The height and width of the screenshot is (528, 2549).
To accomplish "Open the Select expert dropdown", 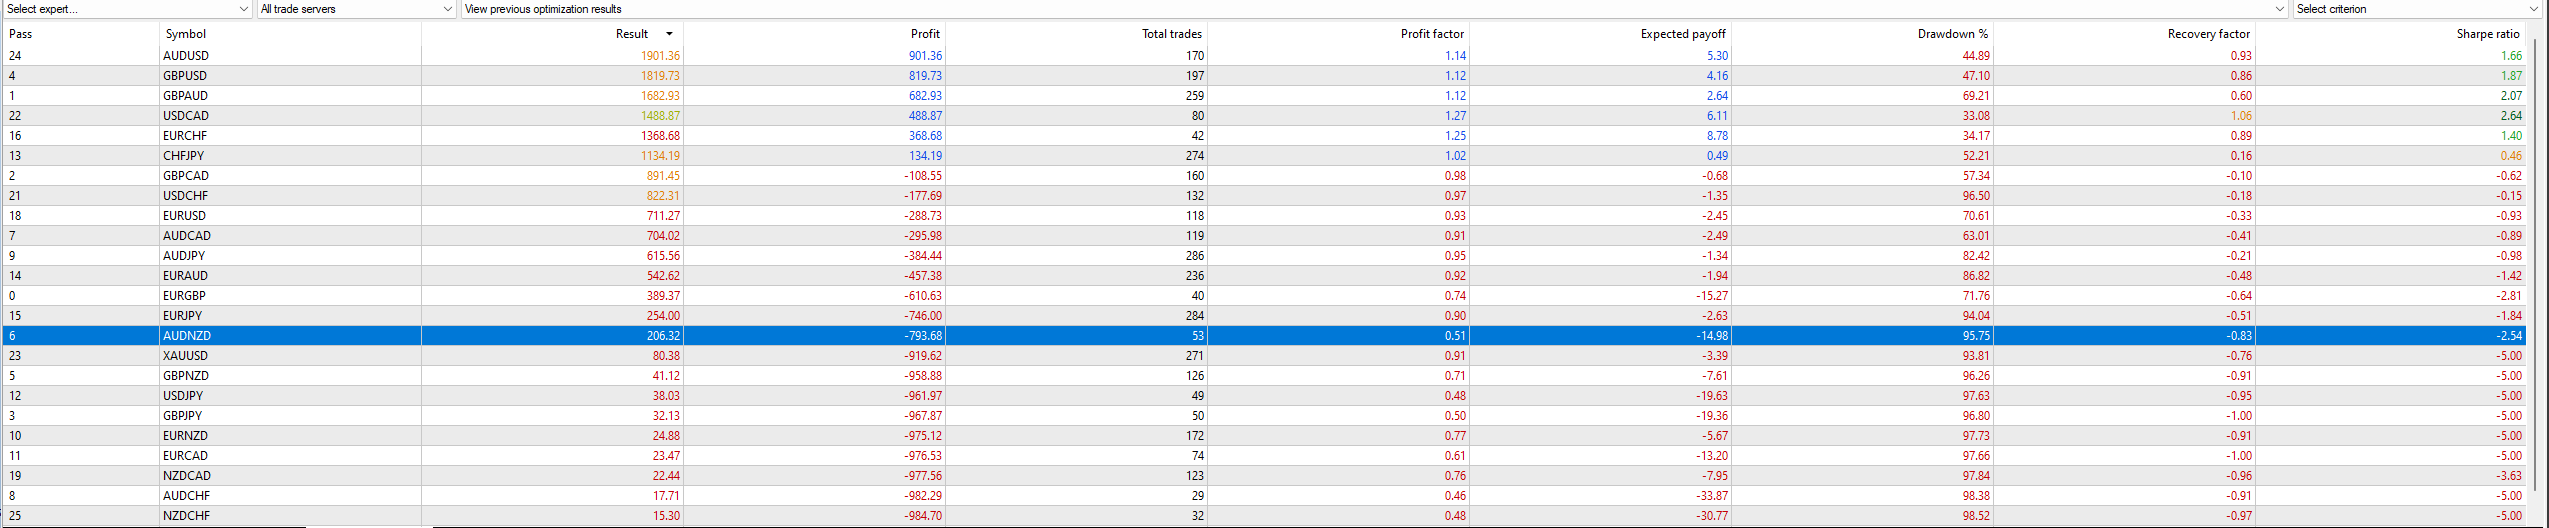I will point(127,9).
